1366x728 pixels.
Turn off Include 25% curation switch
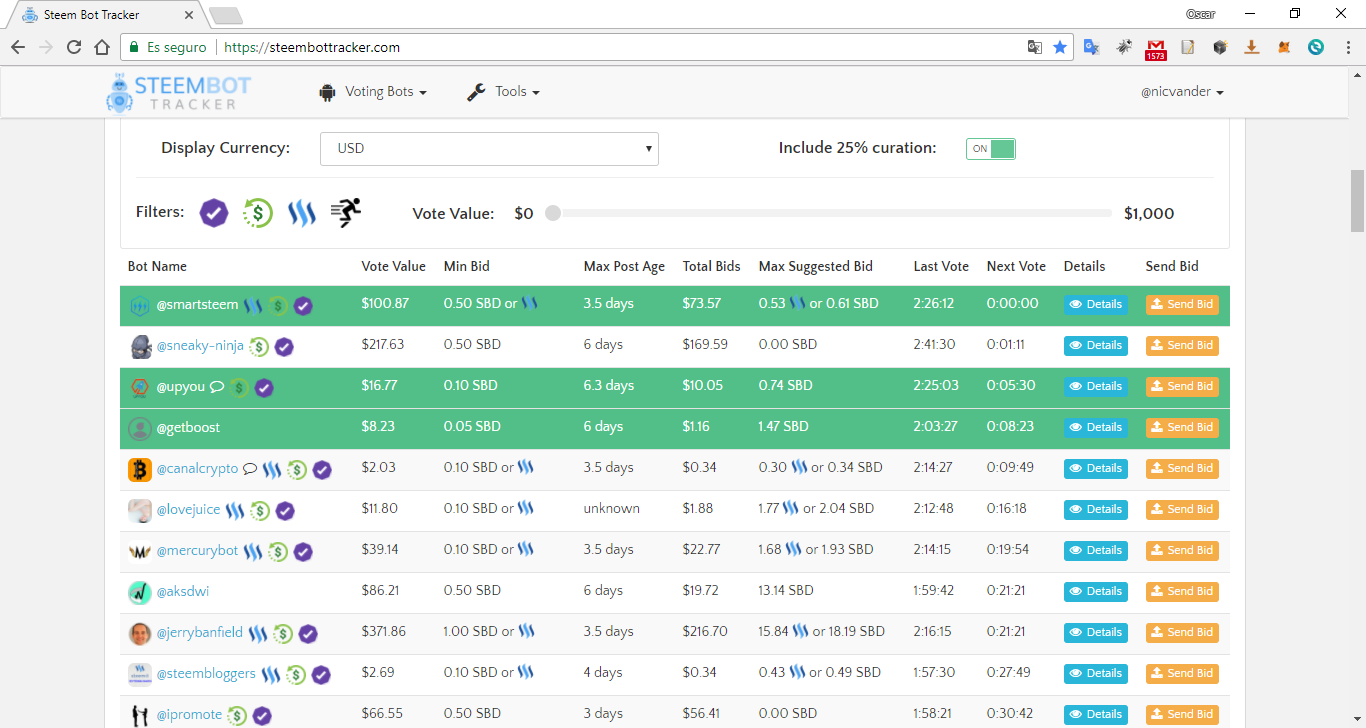tap(991, 148)
